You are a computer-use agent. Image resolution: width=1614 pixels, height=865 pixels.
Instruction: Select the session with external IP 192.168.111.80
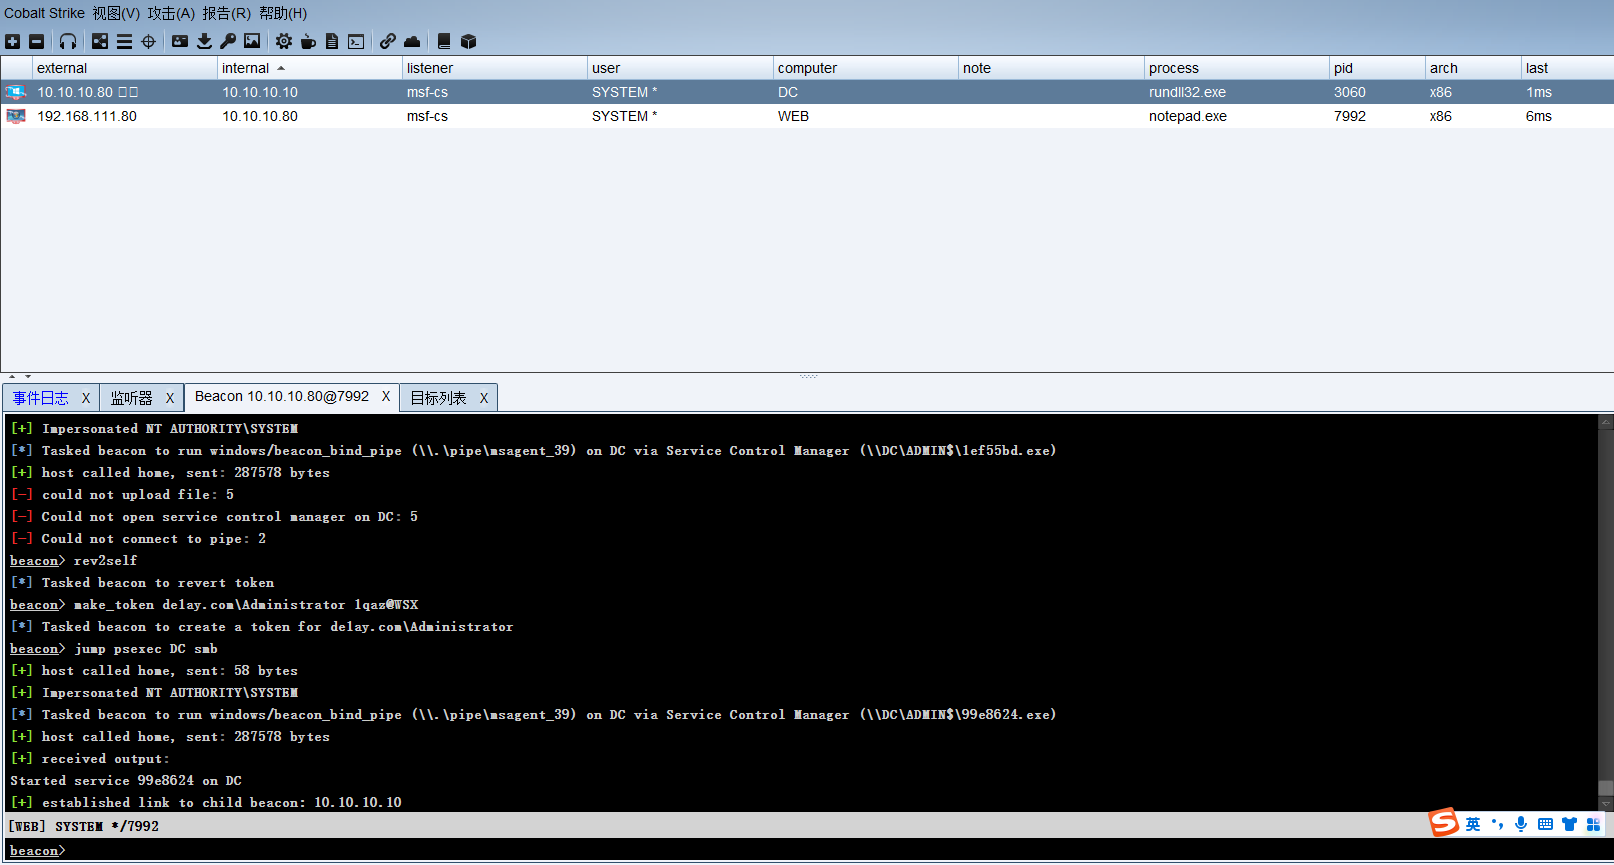coord(807,116)
